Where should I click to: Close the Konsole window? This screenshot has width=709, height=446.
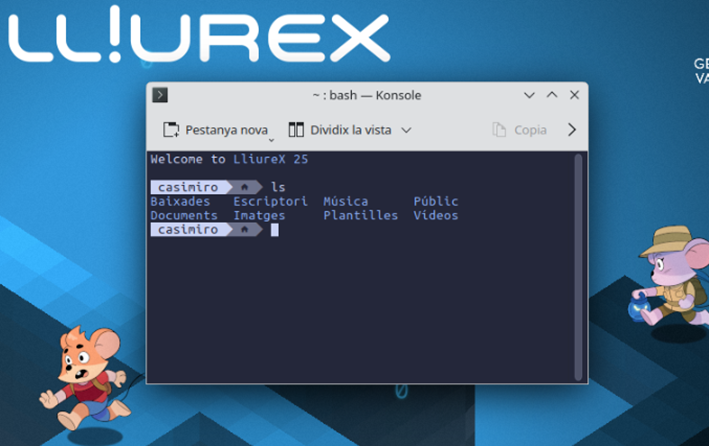(574, 95)
